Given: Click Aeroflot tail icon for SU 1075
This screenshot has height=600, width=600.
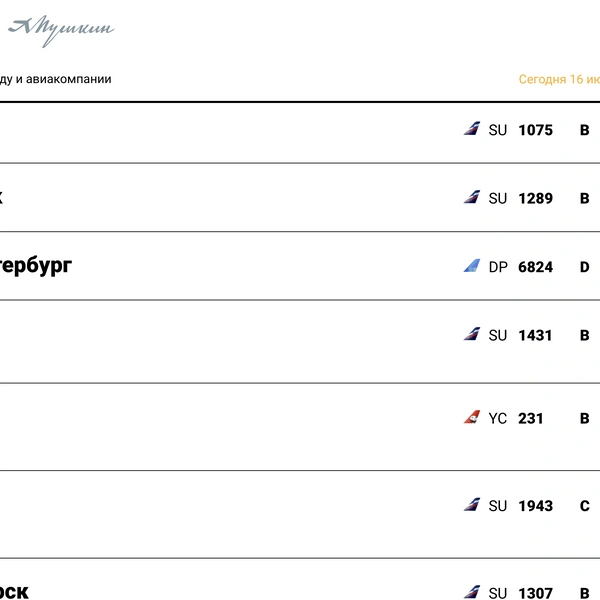Looking at the screenshot, I should (x=472, y=129).
